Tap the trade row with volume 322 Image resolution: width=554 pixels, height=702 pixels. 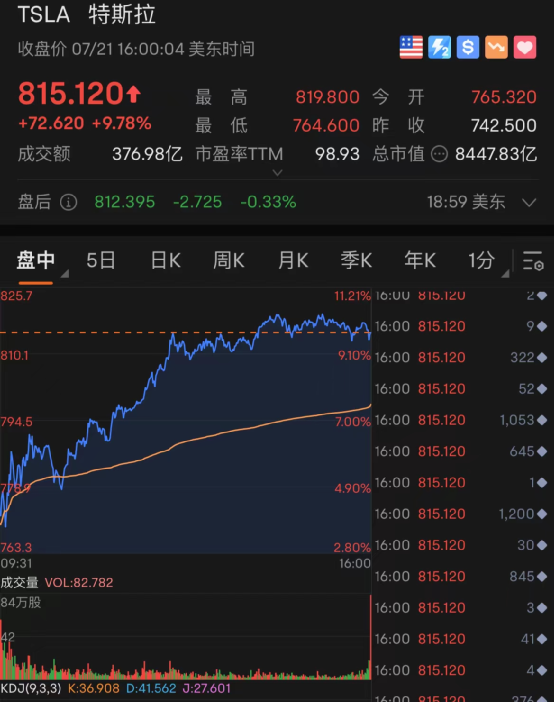[461, 358]
